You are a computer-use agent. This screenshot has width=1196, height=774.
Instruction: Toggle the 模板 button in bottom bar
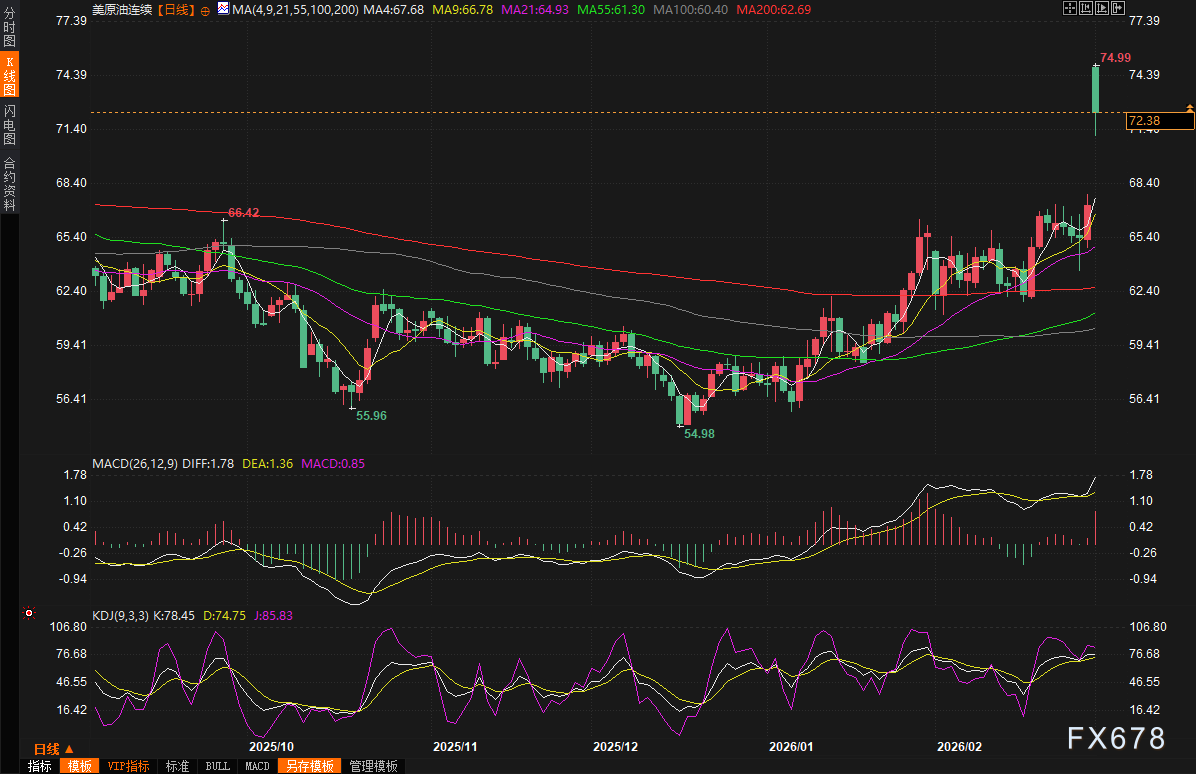tap(80, 766)
